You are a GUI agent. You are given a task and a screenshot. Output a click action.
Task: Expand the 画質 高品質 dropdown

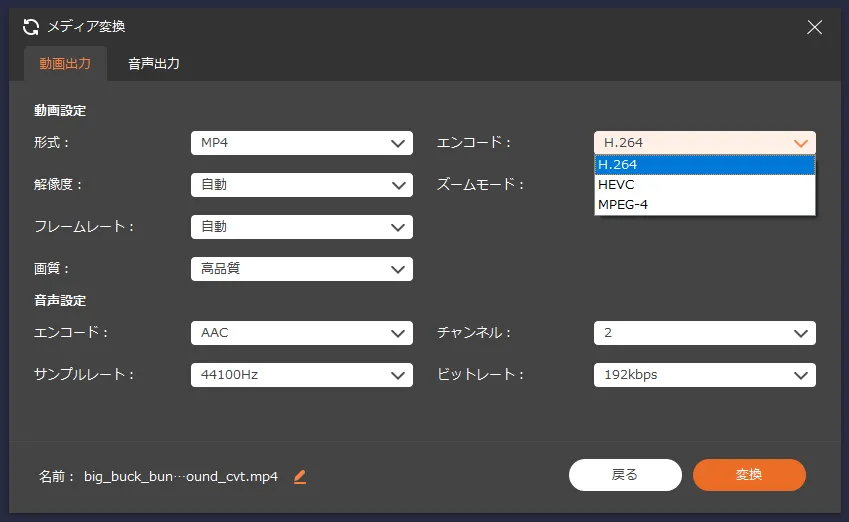301,269
